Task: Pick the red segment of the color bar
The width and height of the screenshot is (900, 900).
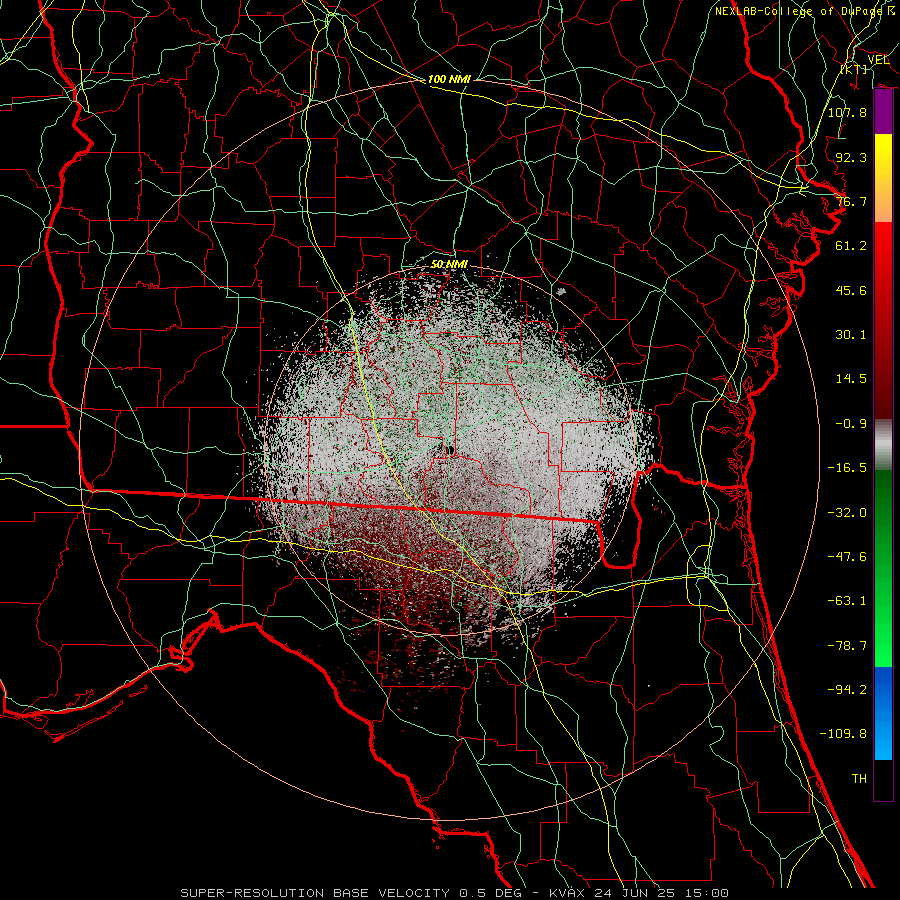Action: pyautogui.click(x=883, y=320)
